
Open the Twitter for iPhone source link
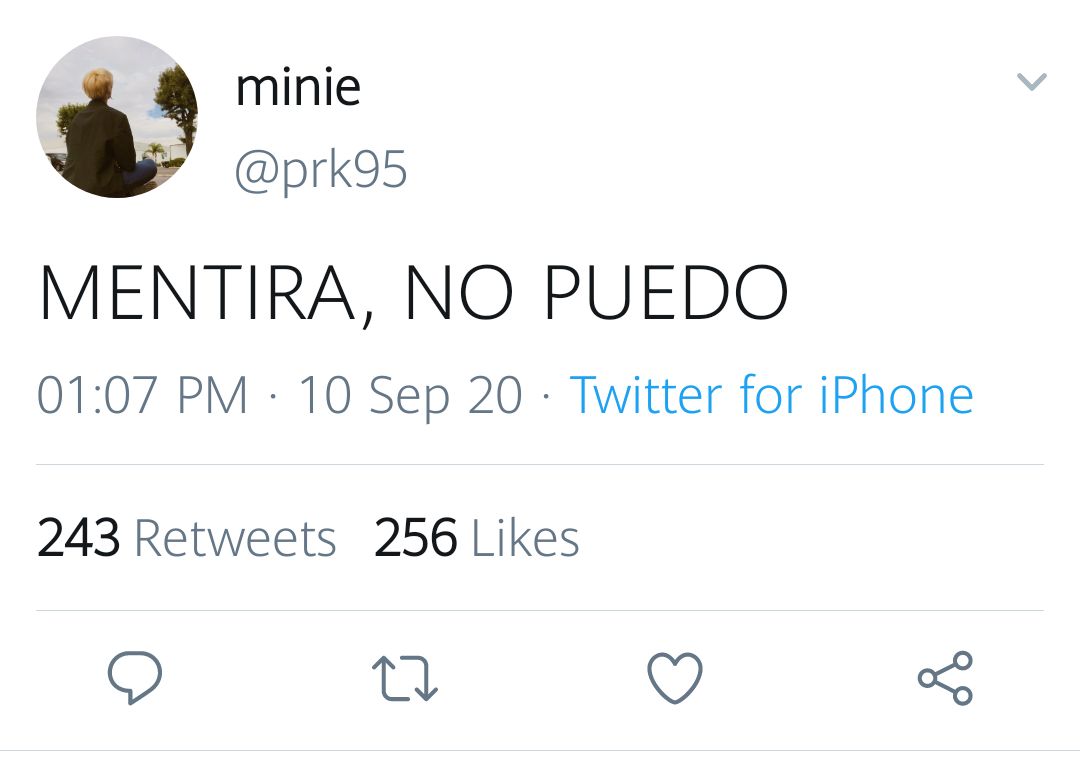click(x=771, y=395)
